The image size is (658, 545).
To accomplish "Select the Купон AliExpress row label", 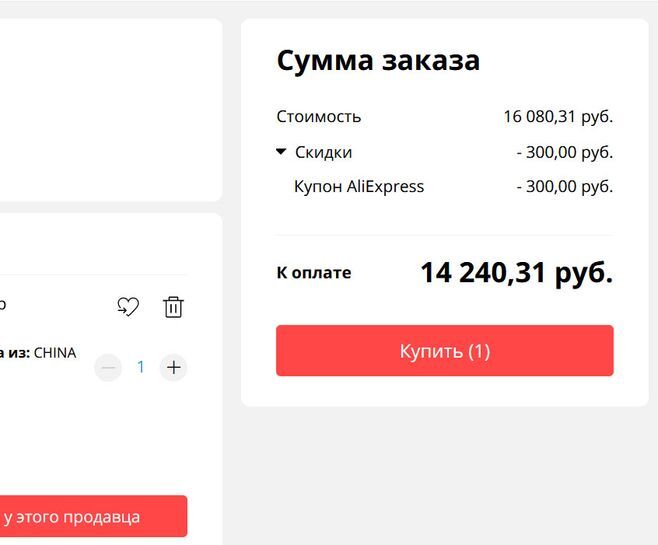I will 359,186.
